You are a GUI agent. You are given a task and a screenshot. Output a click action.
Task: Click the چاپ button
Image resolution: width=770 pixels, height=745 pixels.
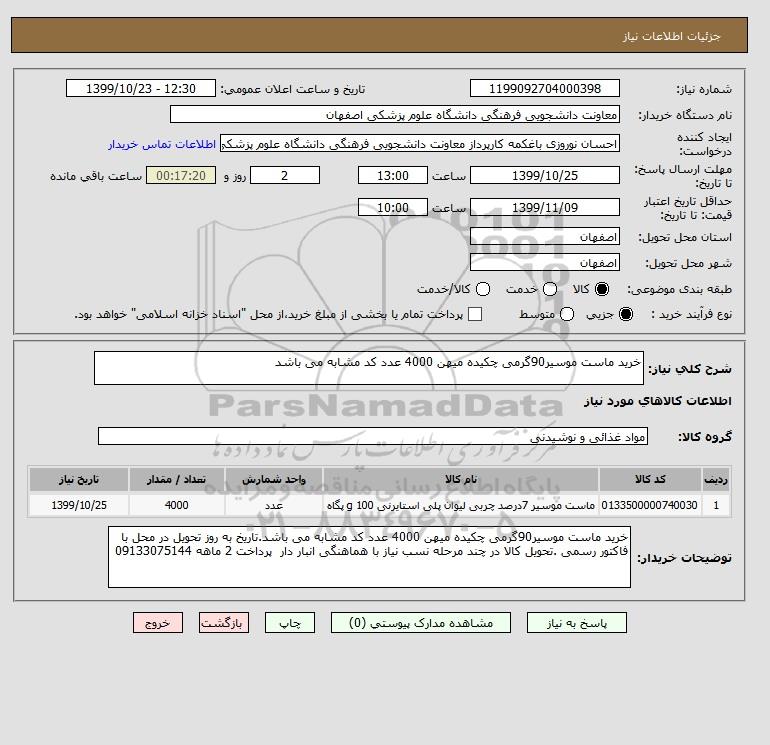tap(290, 623)
